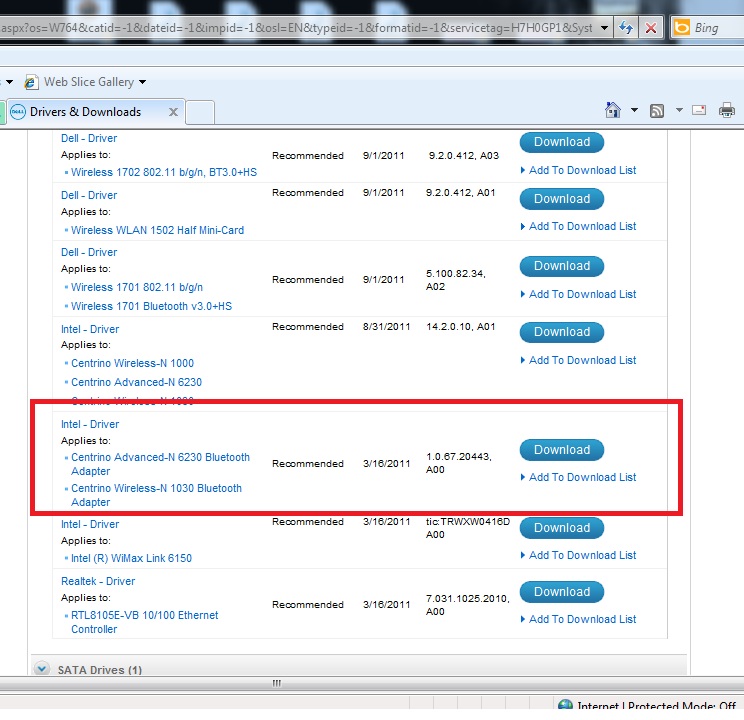Screen dimensions: 744x720
Task: Click the Internet zone globe icon in status bar
Action: pos(565,704)
